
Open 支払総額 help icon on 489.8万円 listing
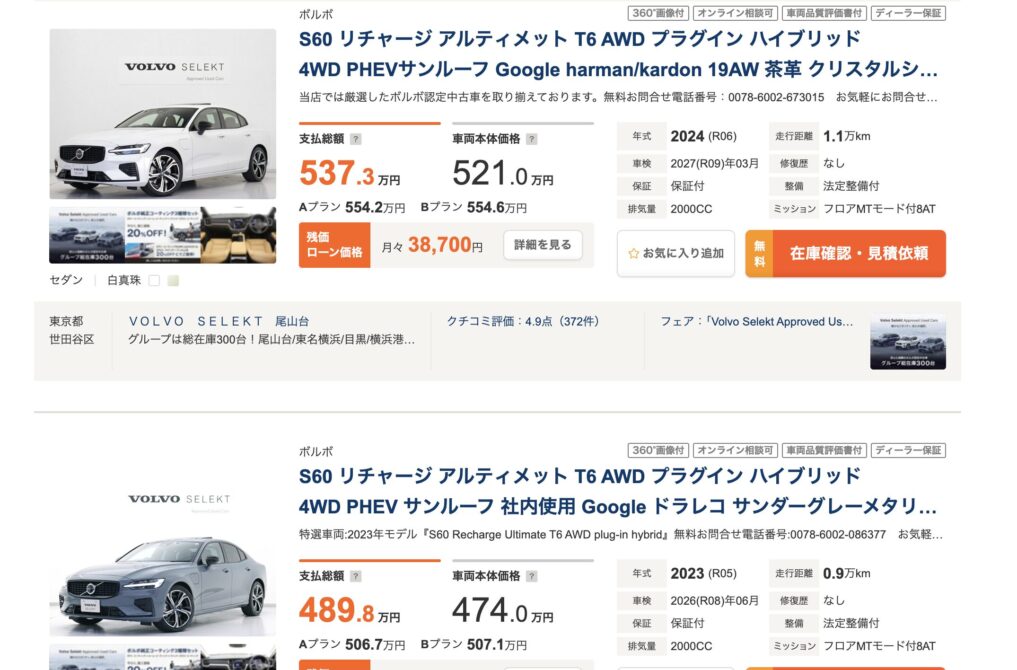(356, 576)
